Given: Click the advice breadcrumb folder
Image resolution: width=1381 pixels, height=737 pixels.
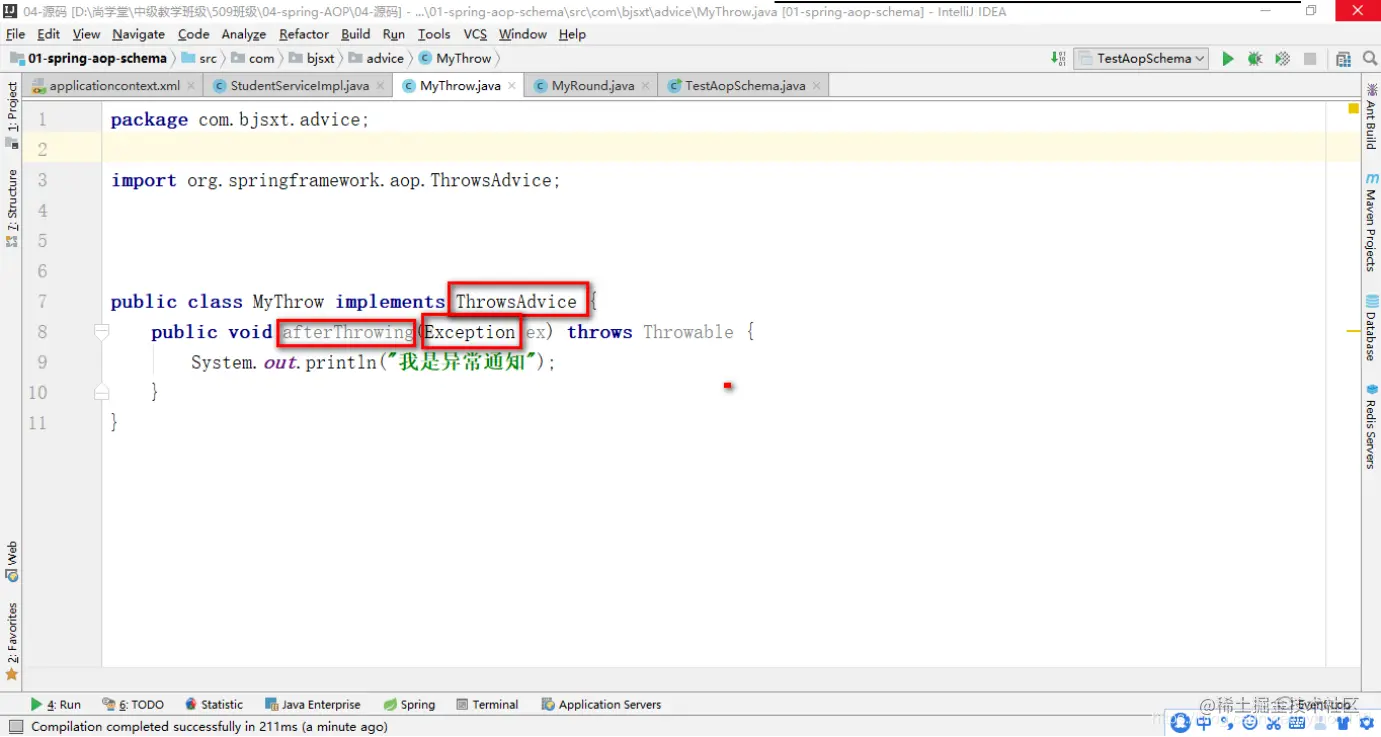Looking at the screenshot, I should point(376,59).
